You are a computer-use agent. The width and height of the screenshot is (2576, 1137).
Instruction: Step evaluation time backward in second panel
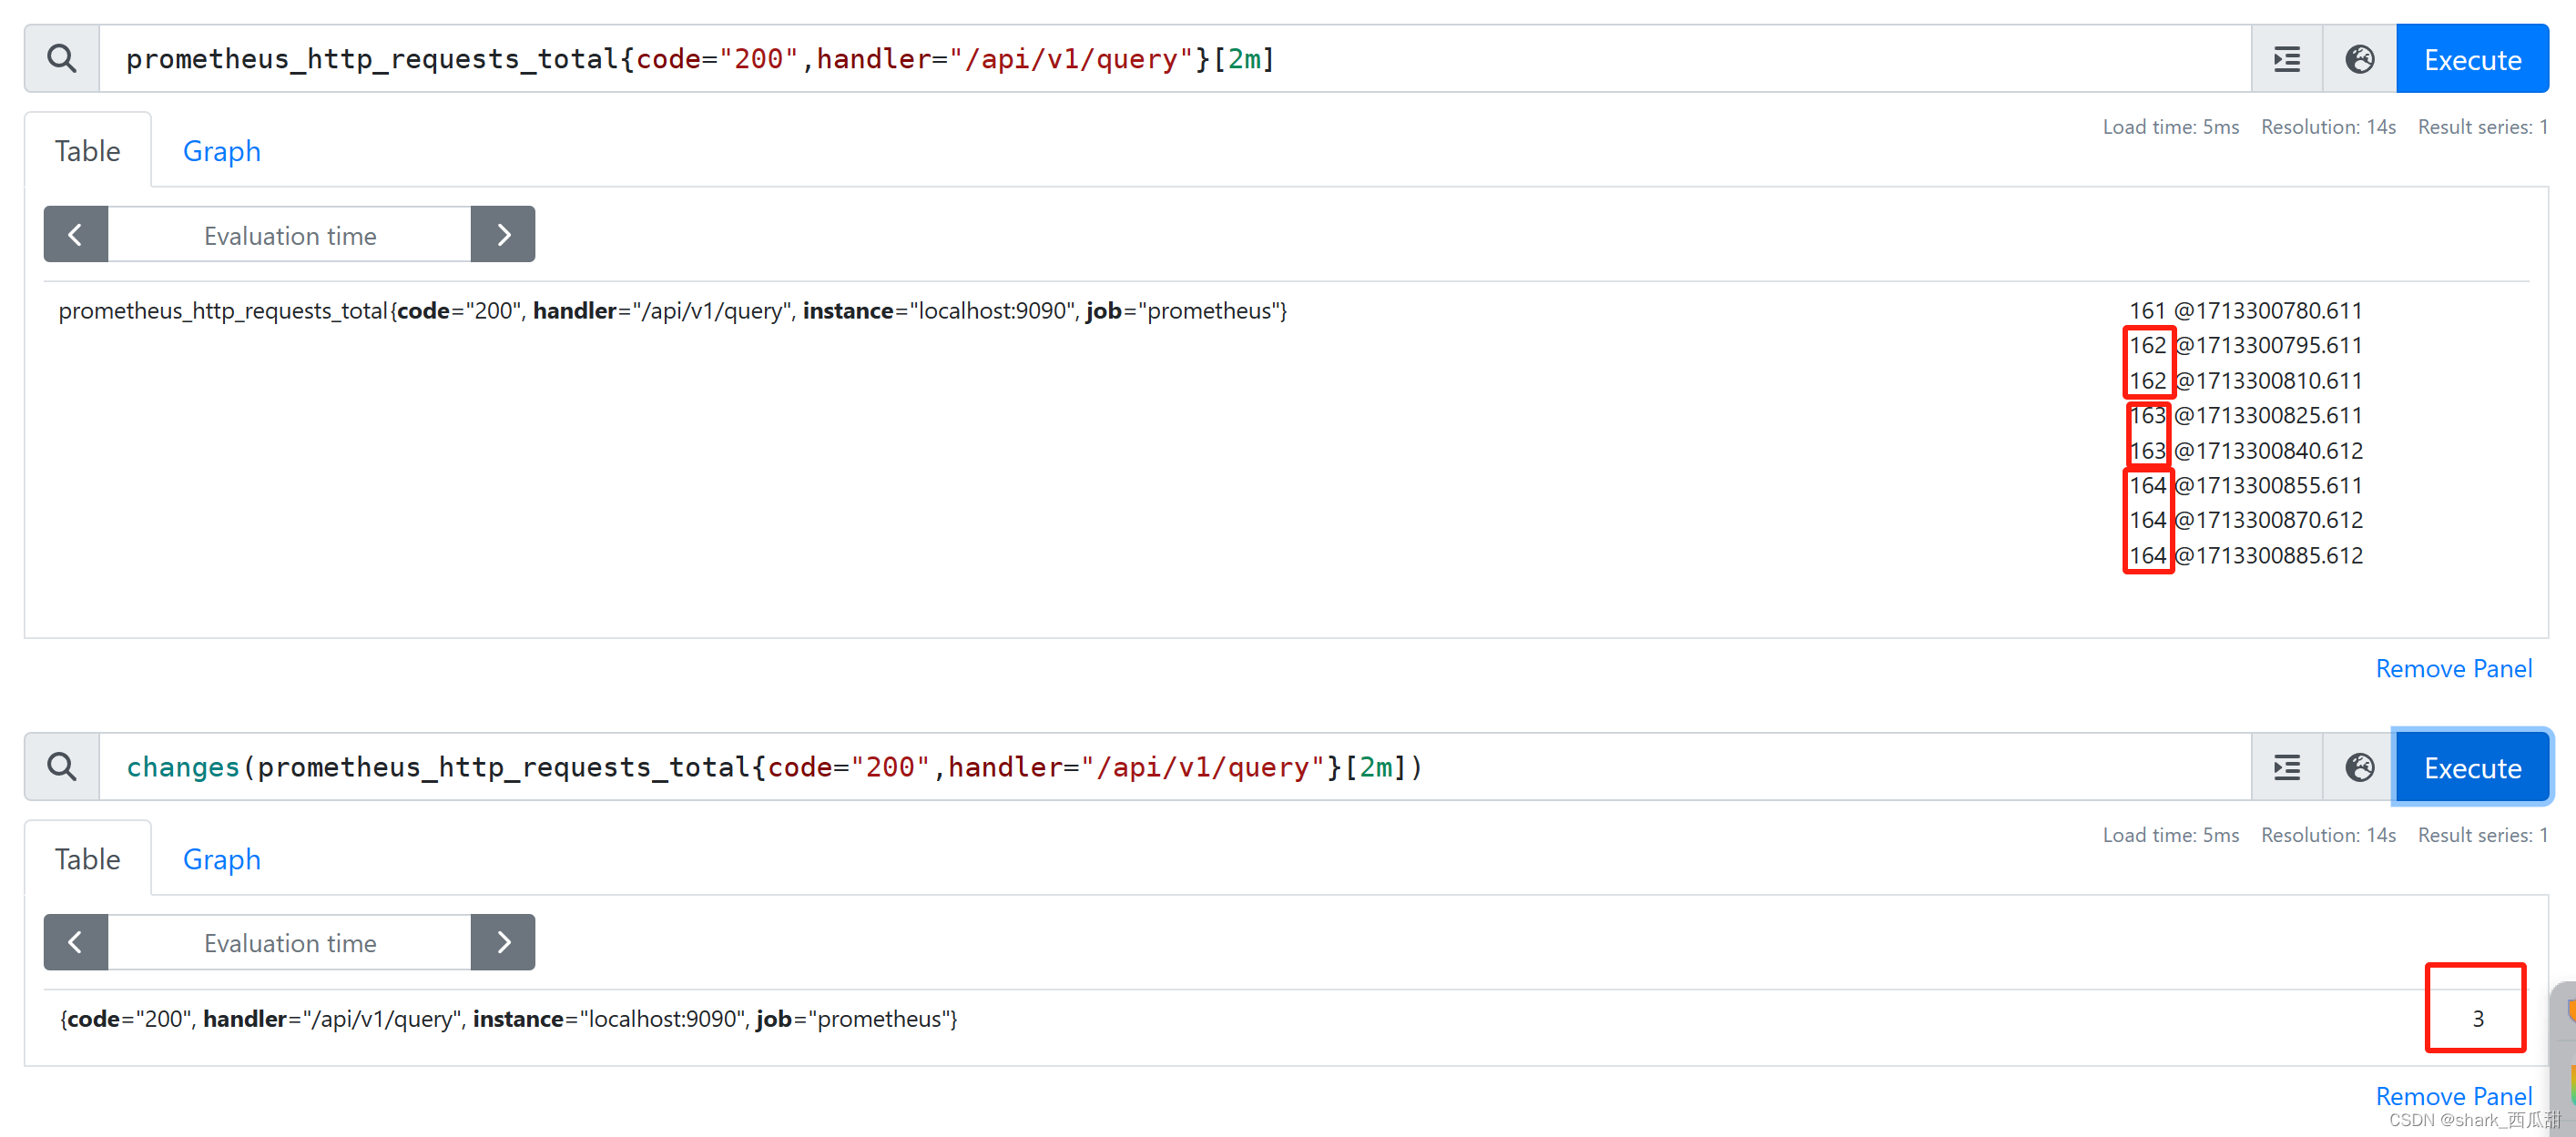coord(76,942)
